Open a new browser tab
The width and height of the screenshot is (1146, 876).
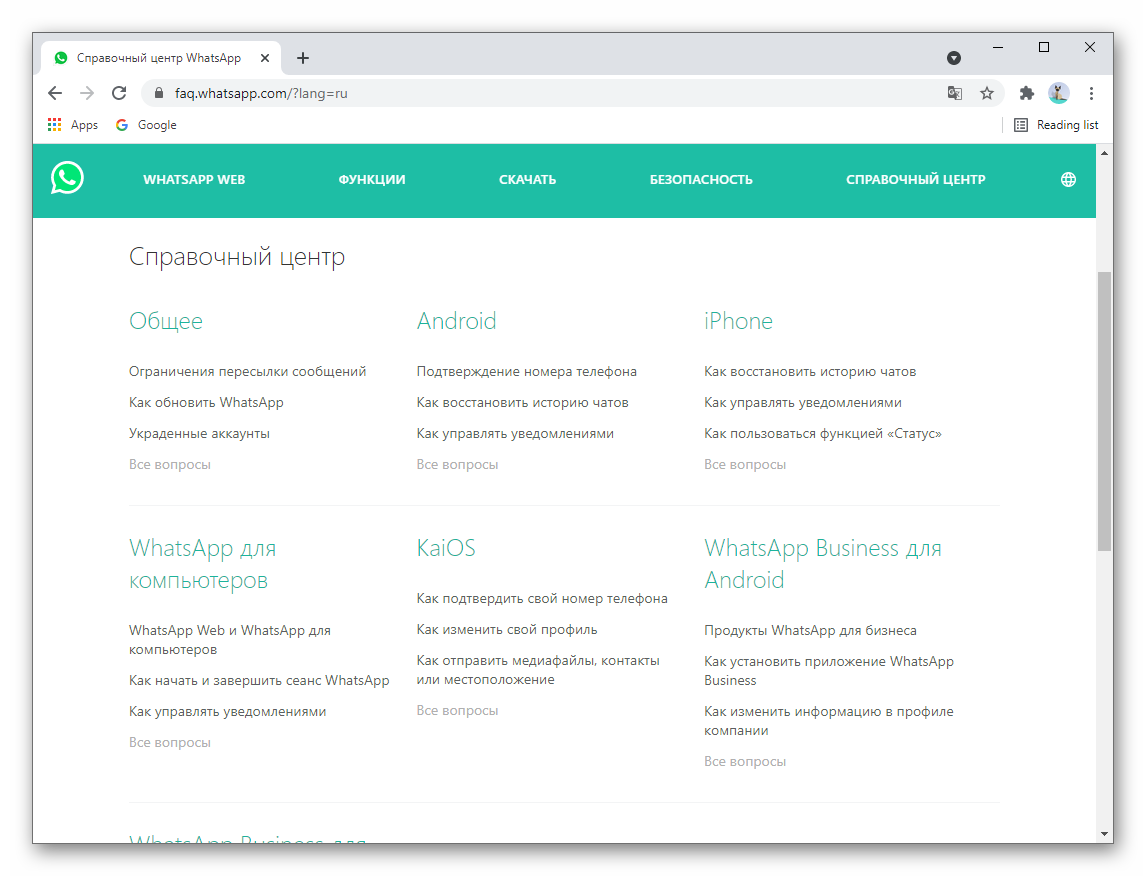(x=303, y=58)
